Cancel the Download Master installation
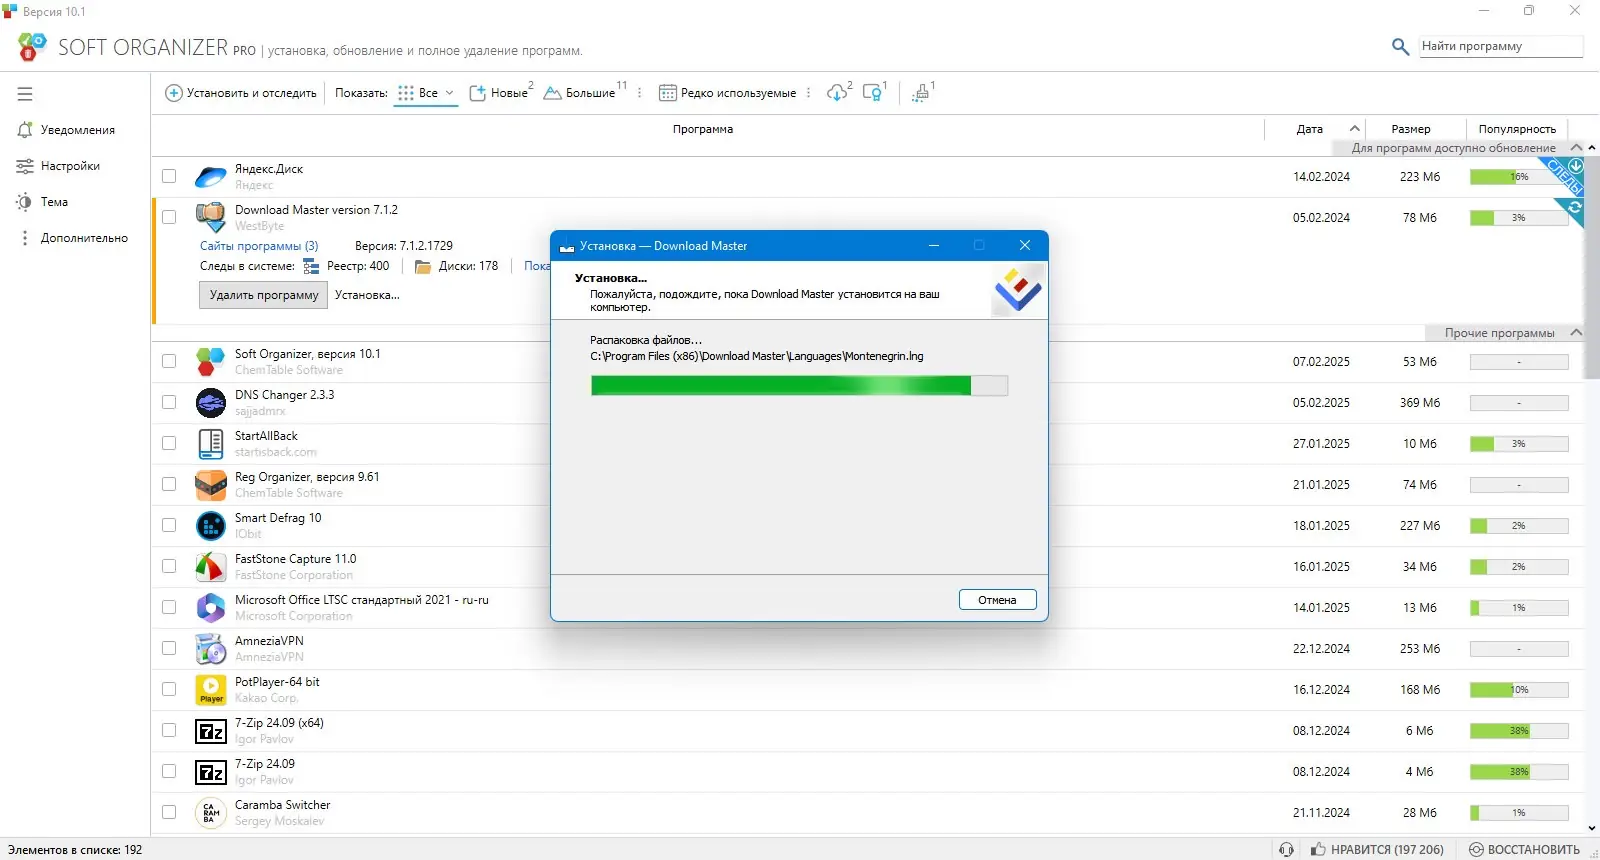Screen dimensions: 1600x860 (x=997, y=600)
